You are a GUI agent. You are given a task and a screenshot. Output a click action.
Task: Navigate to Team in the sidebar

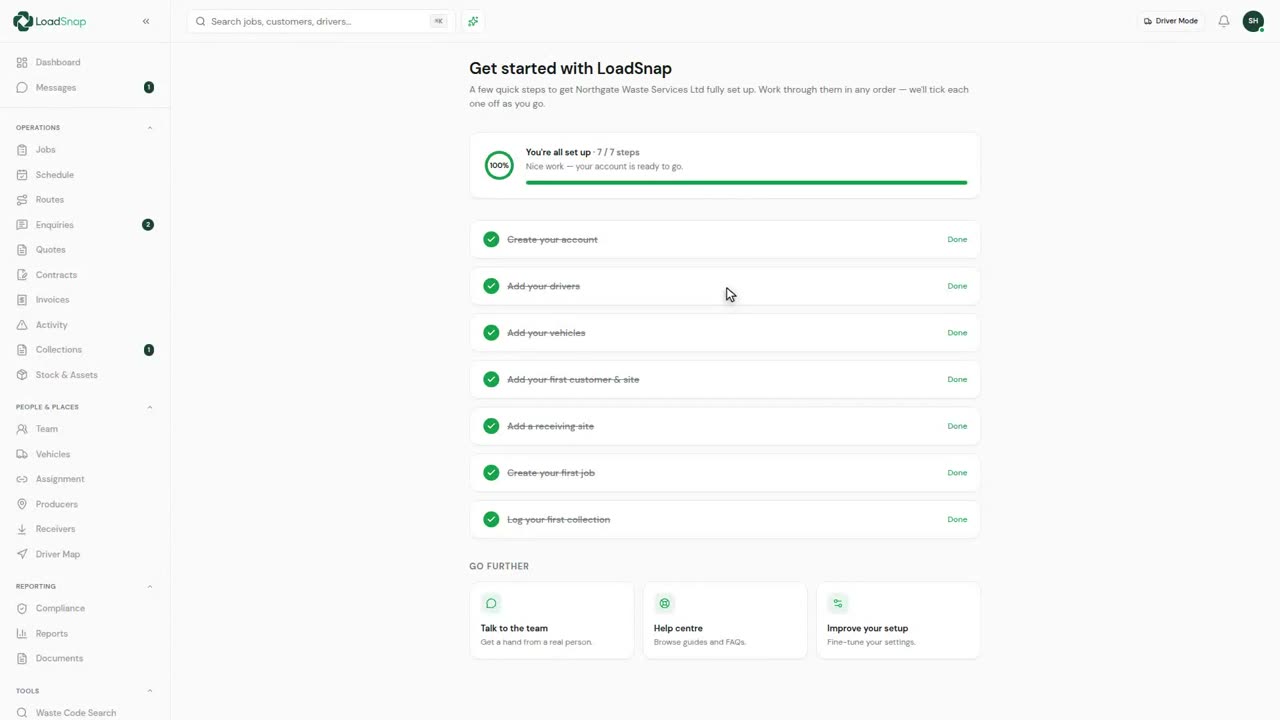(x=85, y=429)
